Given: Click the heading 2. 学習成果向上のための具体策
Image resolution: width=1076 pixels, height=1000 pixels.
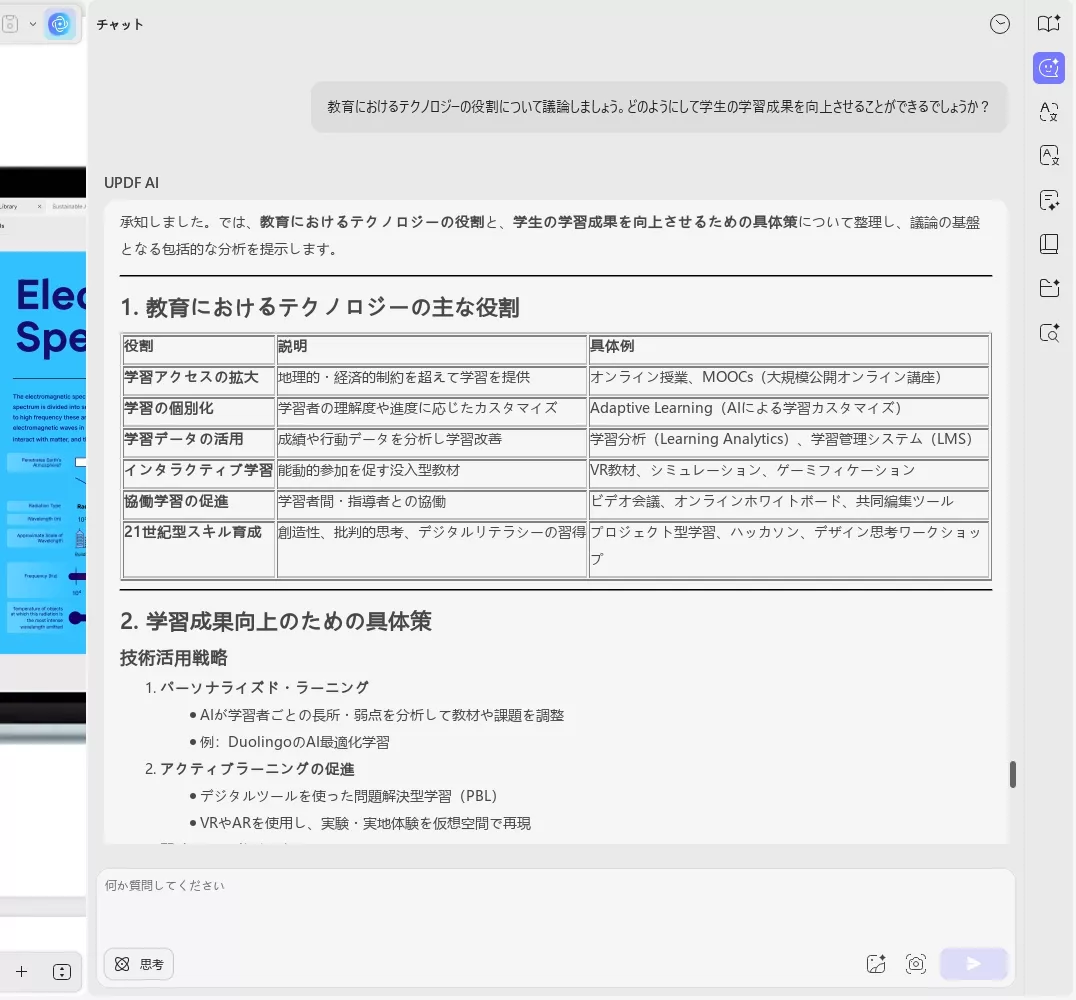Looking at the screenshot, I should (x=276, y=621).
